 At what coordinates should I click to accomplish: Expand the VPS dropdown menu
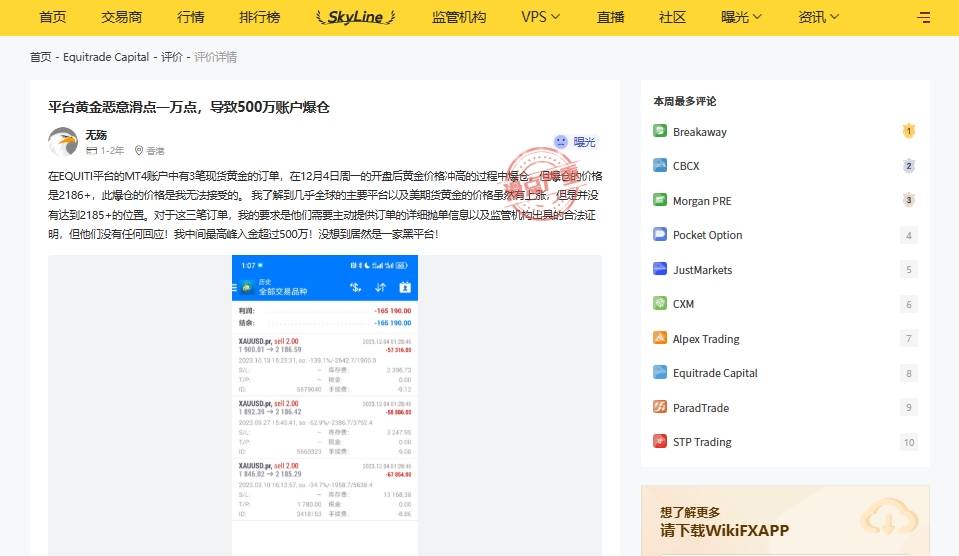coord(540,17)
